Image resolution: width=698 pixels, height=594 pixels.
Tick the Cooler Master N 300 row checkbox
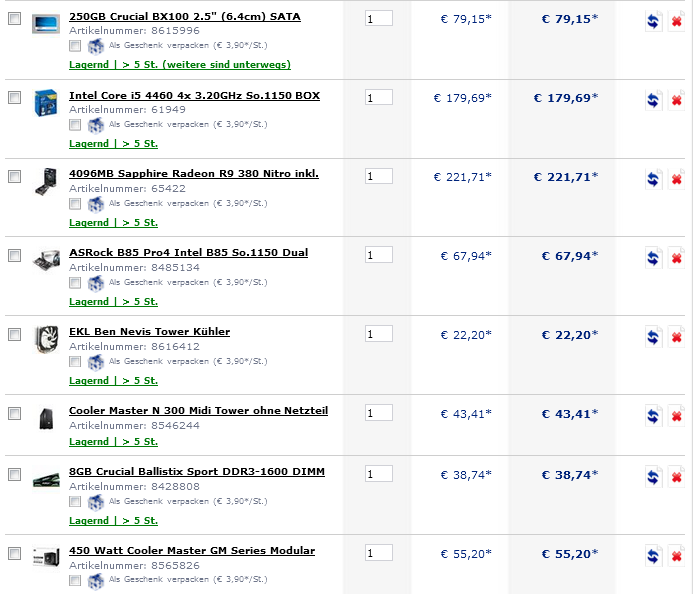coord(14,413)
